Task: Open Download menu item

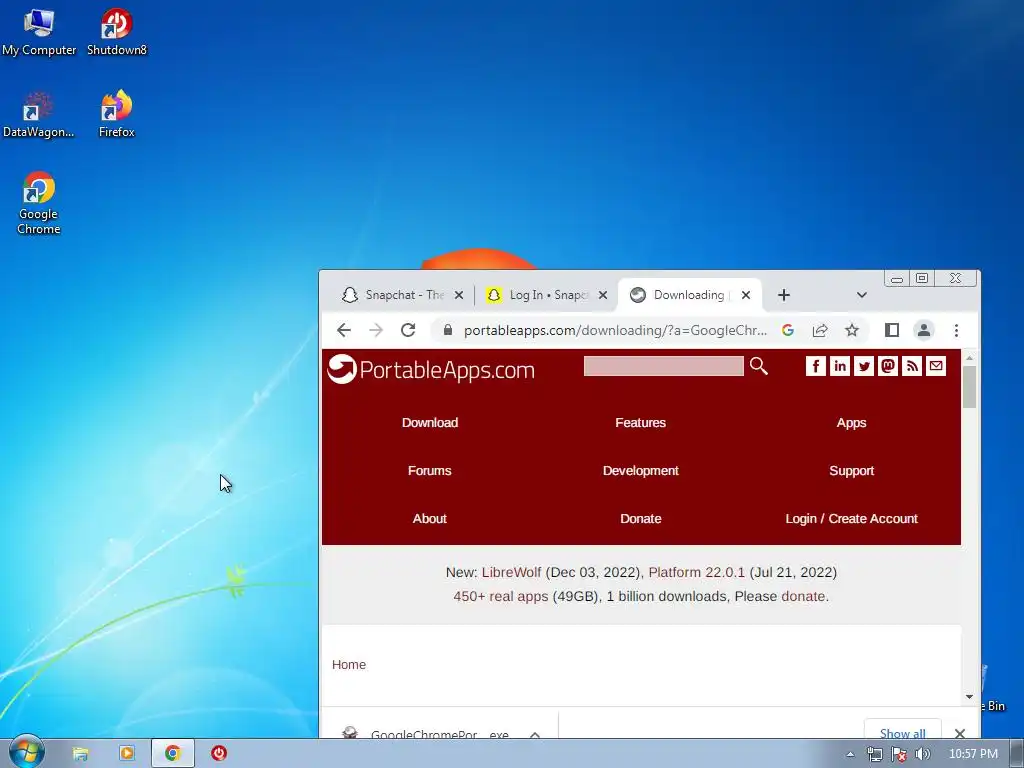Action: click(430, 423)
